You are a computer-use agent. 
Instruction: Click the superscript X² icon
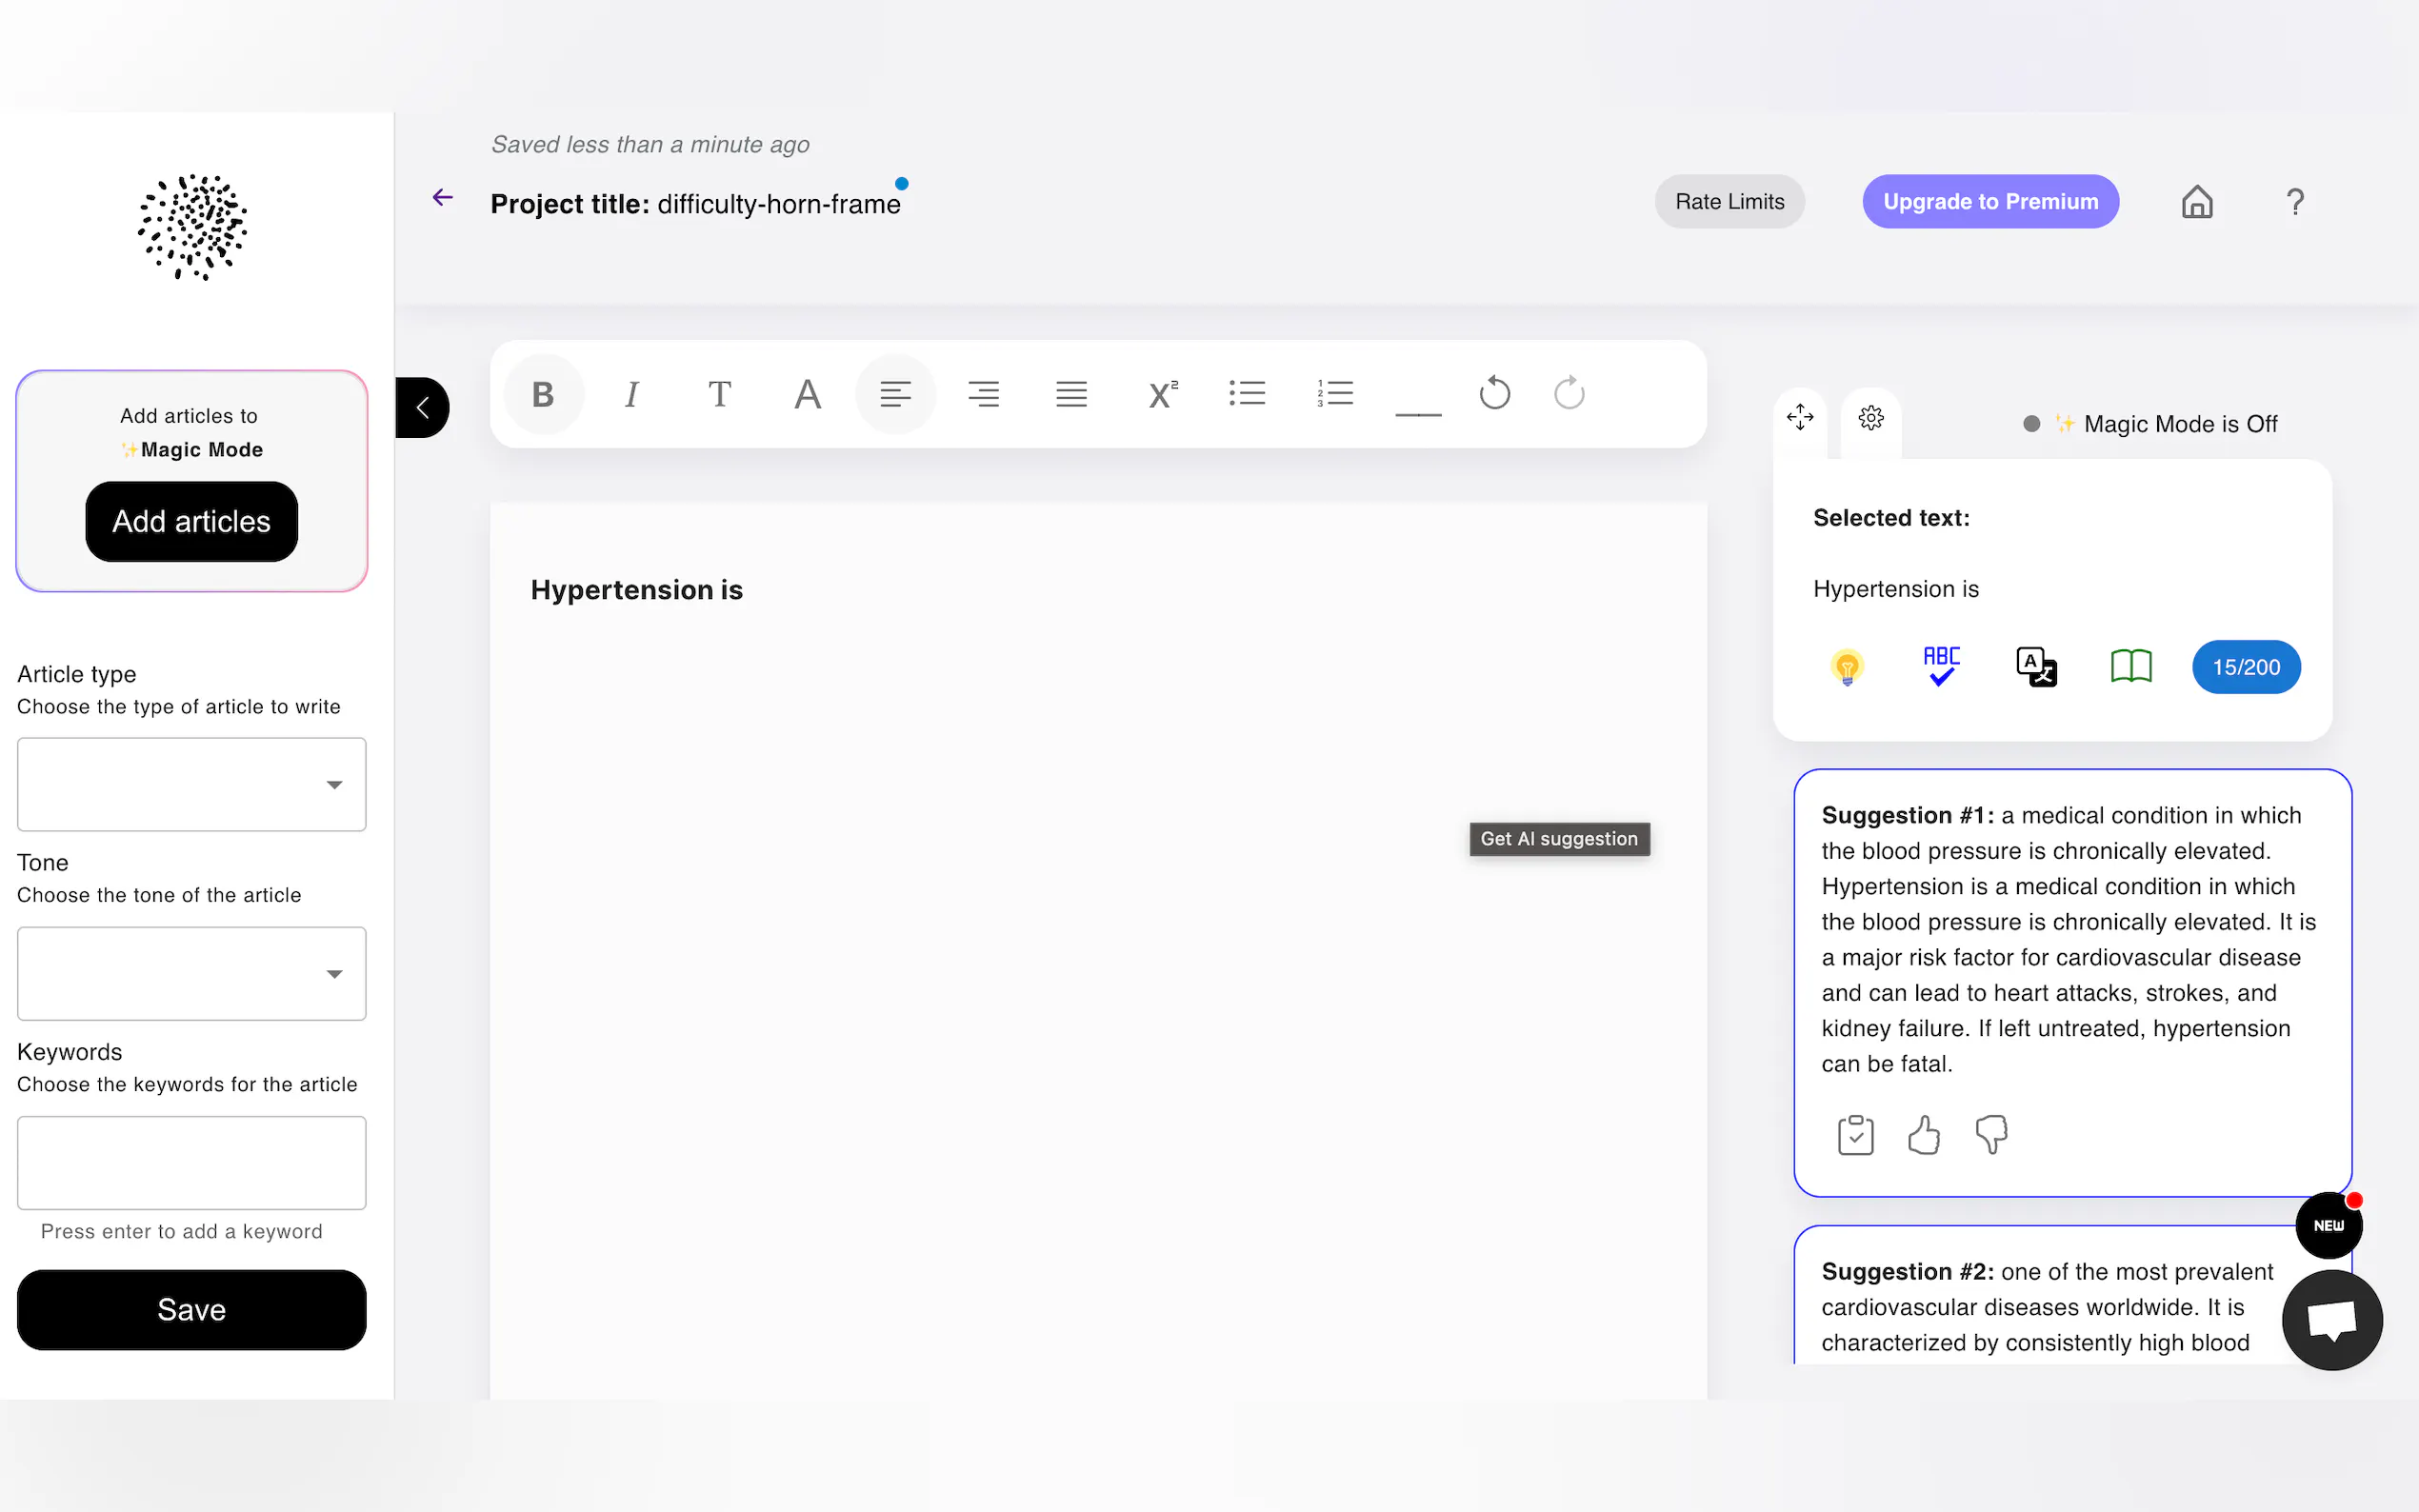pyautogui.click(x=1161, y=394)
